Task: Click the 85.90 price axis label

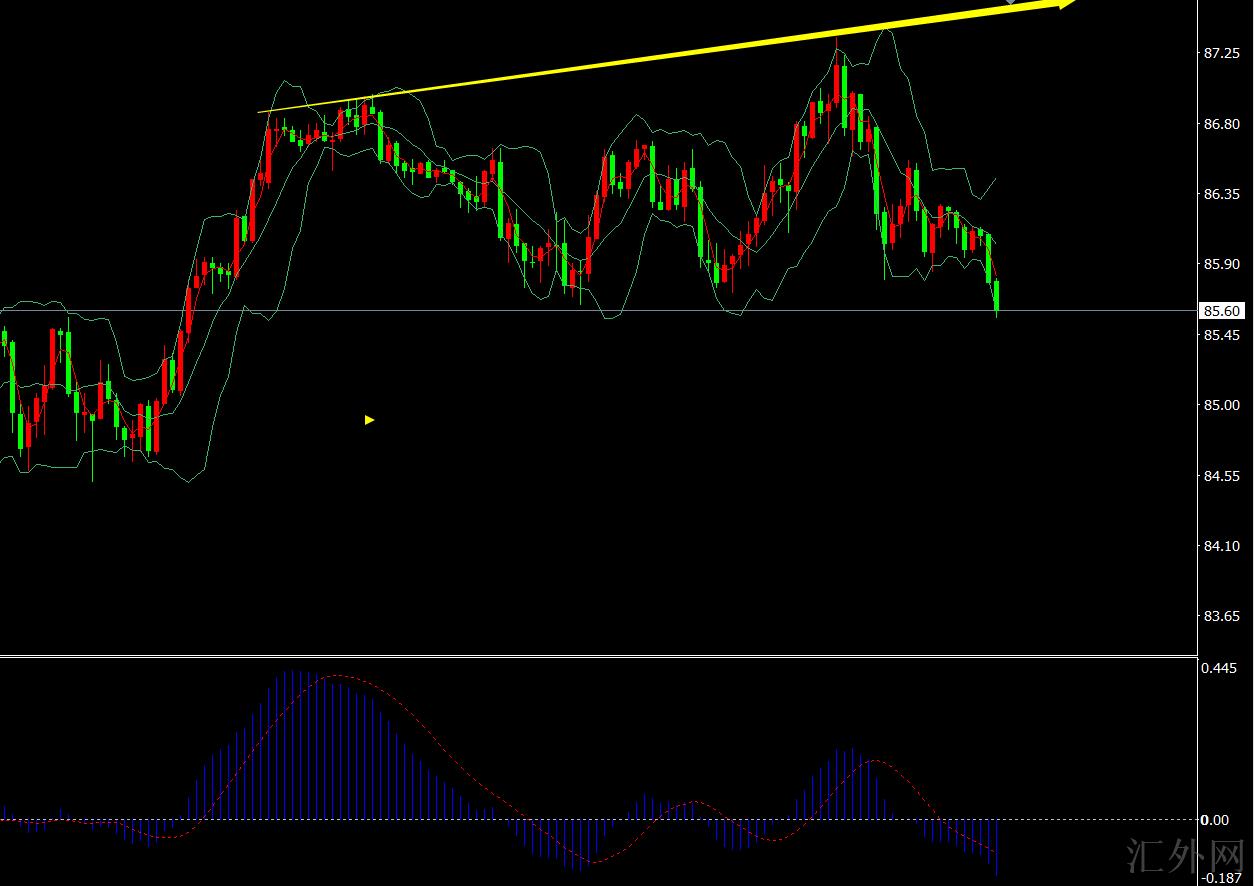Action: 1222,264
